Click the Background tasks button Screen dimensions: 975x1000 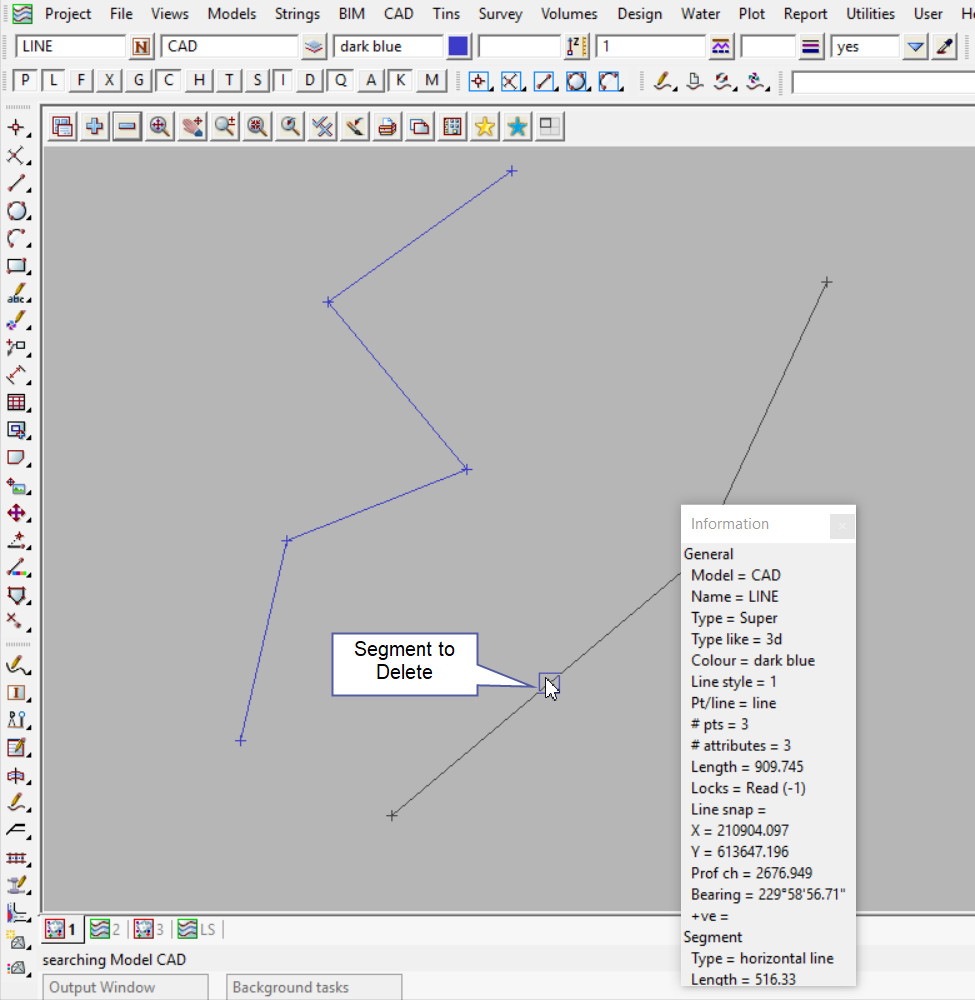click(290, 987)
